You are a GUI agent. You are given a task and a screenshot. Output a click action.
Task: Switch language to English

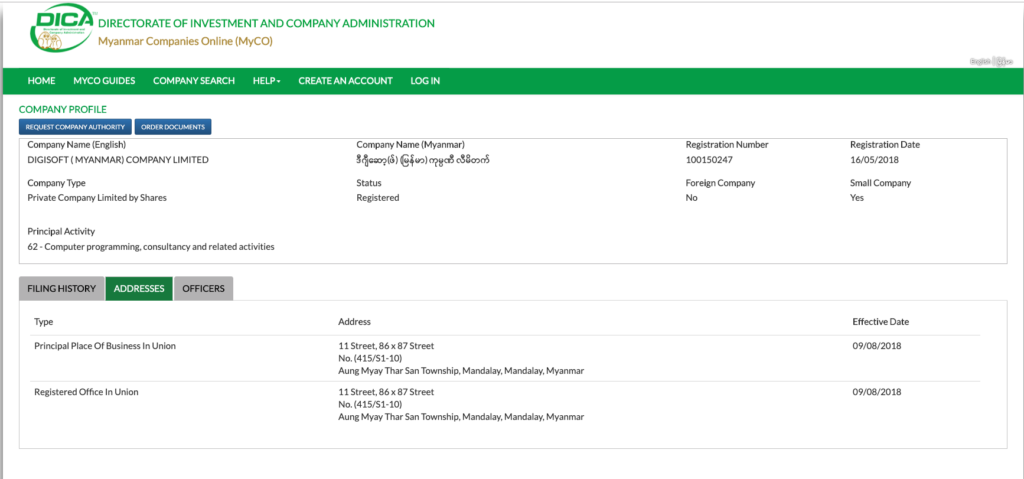coord(980,61)
